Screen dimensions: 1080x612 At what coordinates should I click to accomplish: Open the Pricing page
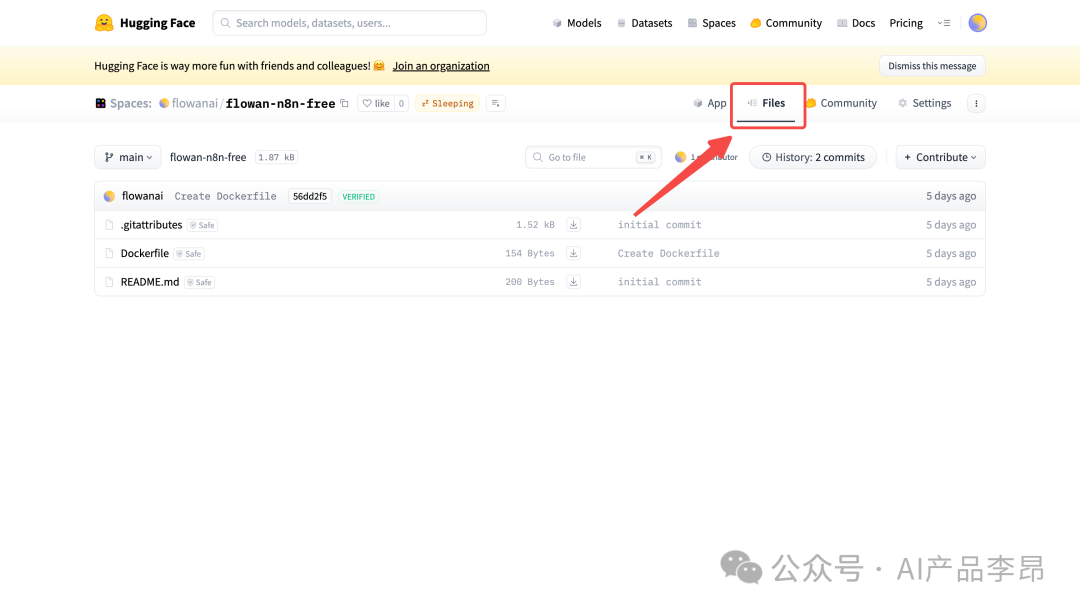(x=906, y=23)
